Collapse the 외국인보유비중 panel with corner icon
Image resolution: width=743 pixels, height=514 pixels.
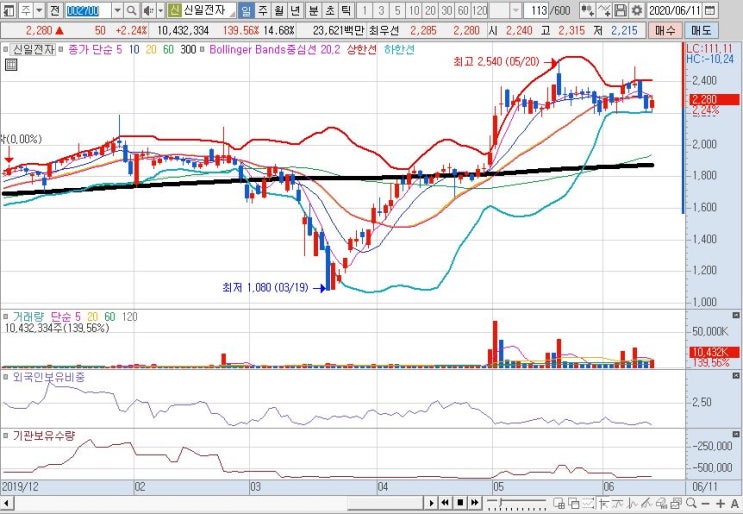tap(736, 375)
